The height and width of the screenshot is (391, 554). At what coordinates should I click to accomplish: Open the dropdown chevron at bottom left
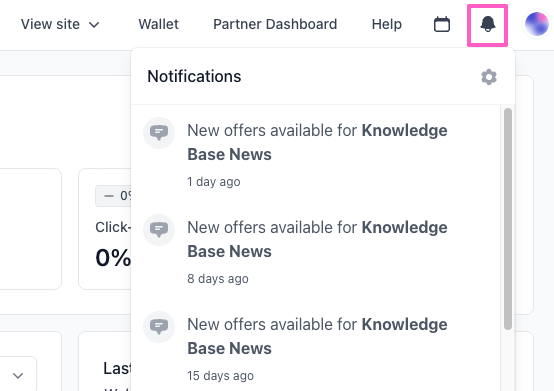coord(18,375)
